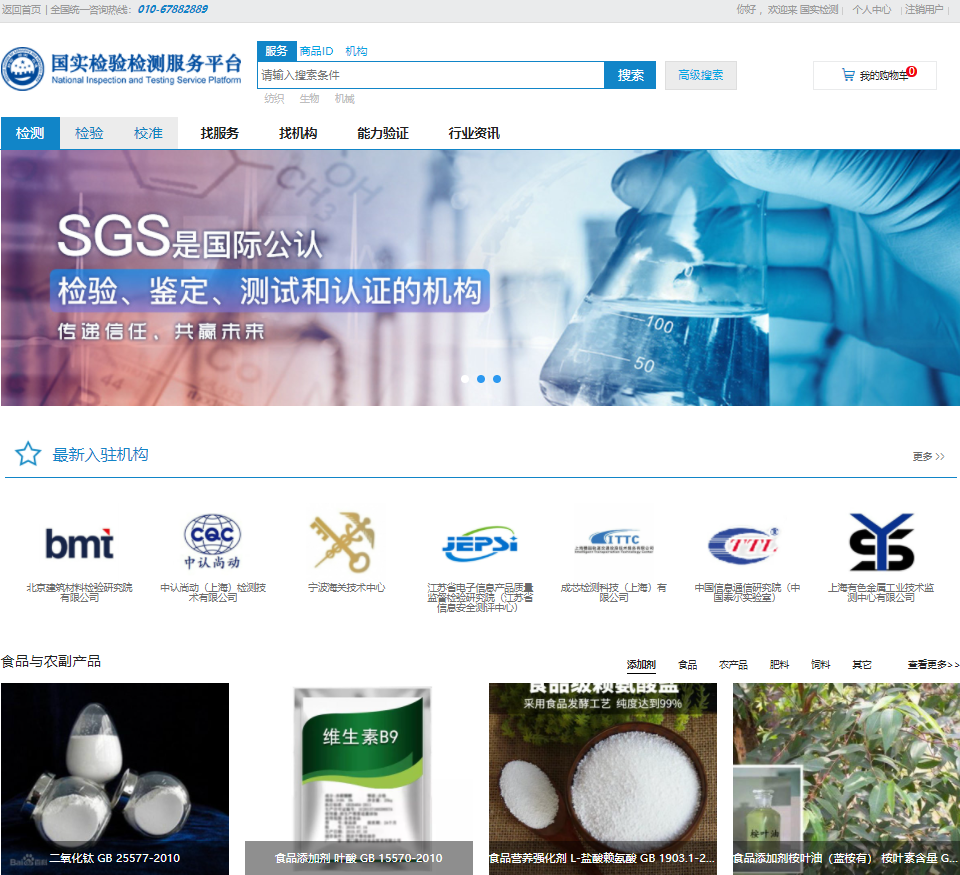Open the CQC 中认尚动 logo
960x875 pixels.
pos(212,541)
